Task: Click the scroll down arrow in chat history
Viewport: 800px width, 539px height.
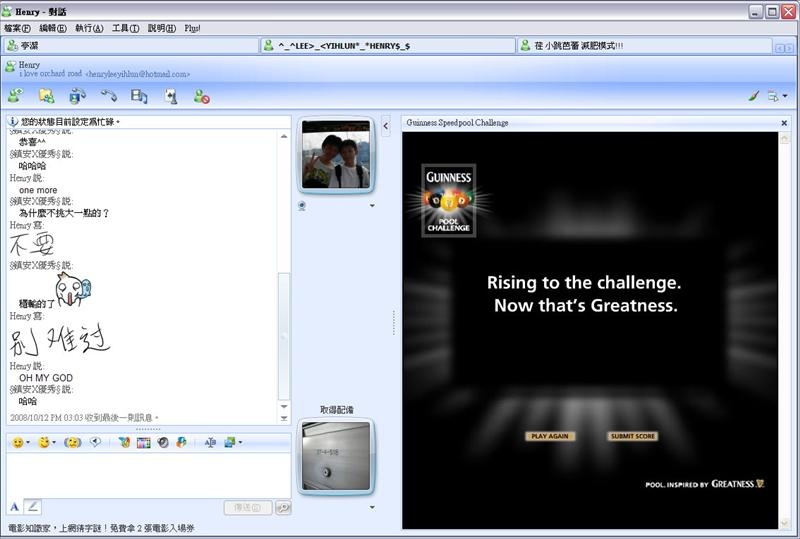Action: [x=284, y=407]
